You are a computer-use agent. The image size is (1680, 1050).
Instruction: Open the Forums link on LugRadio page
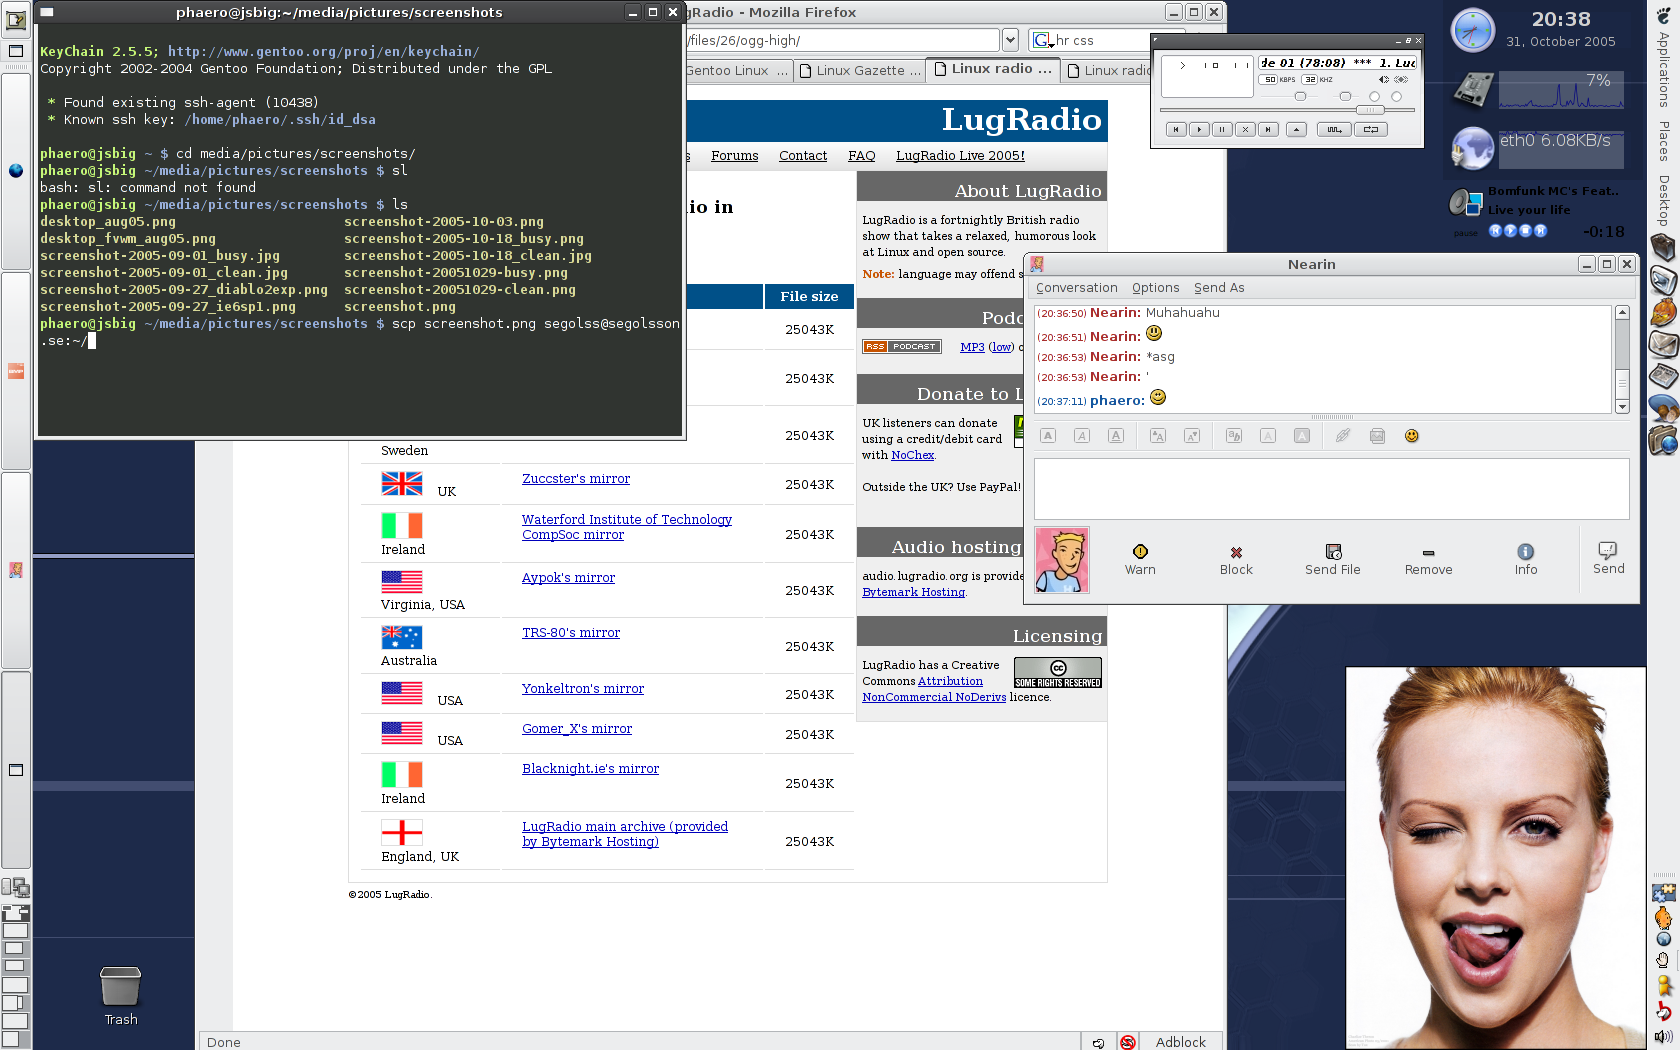(x=735, y=156)
